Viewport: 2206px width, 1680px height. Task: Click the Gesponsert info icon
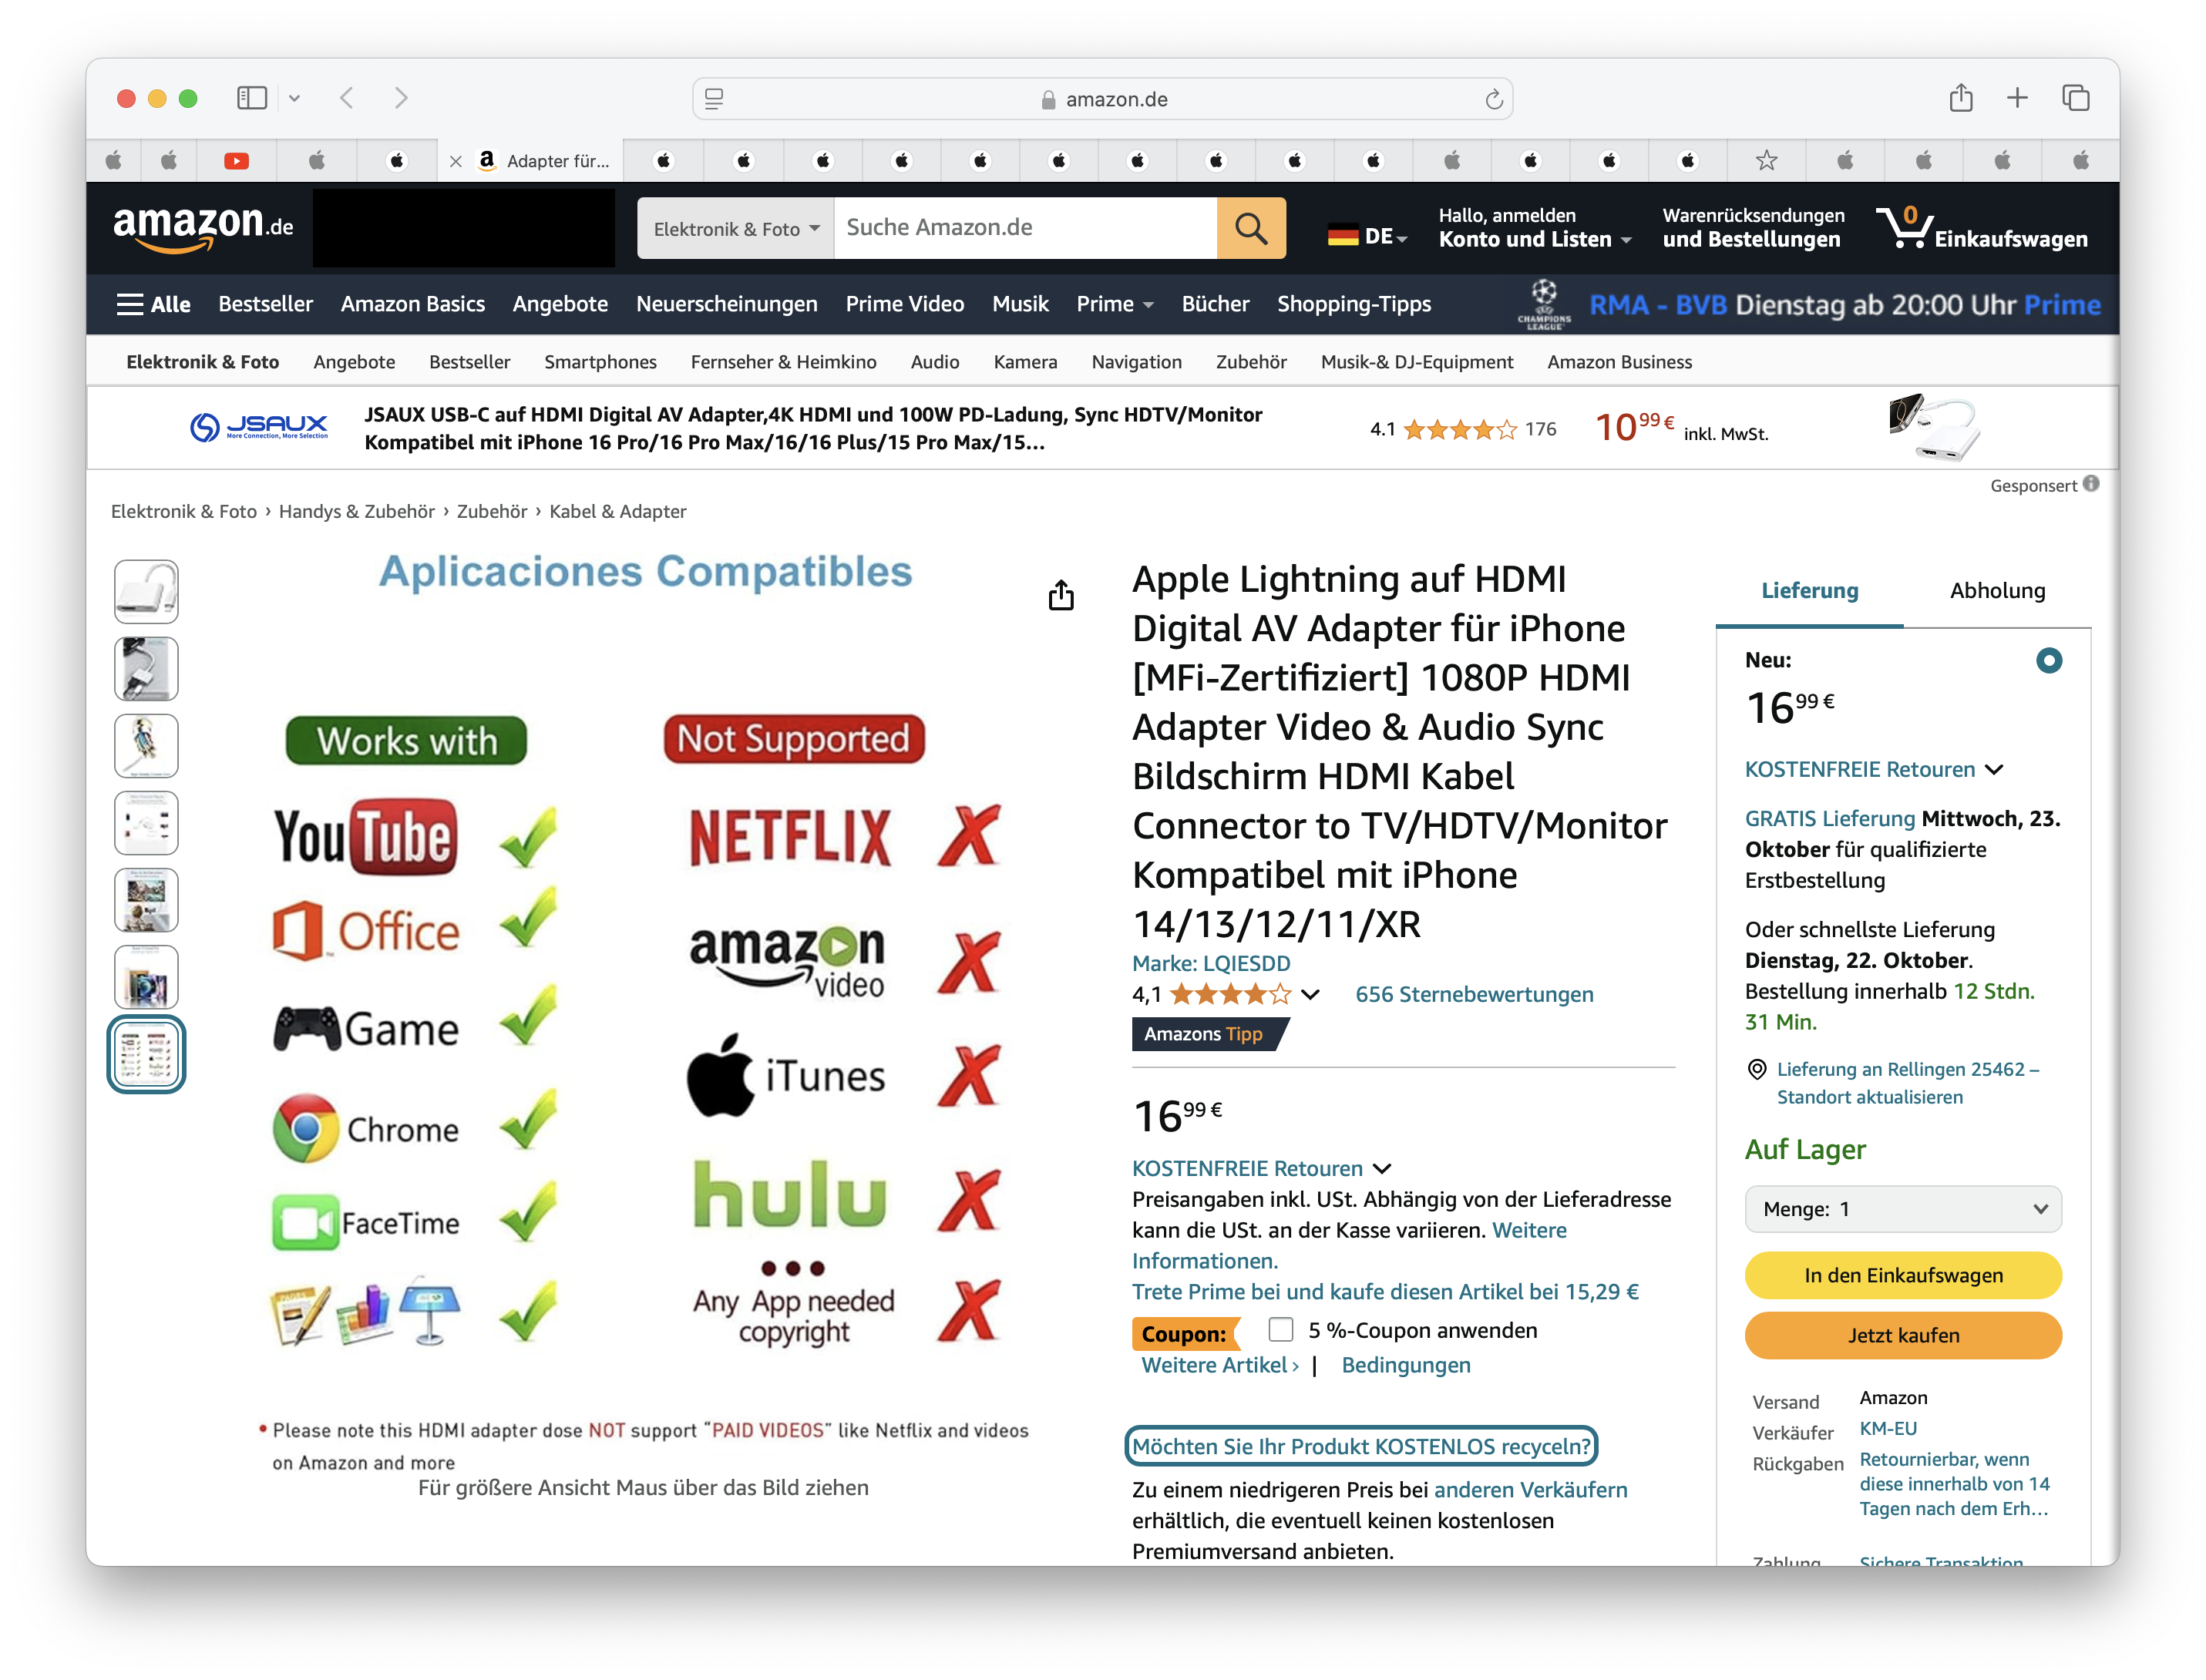tap(2091, 484)
